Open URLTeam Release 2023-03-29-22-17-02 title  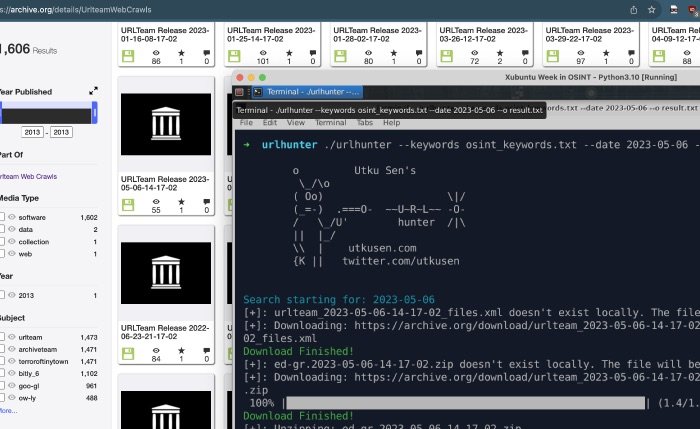pos(589,34)
